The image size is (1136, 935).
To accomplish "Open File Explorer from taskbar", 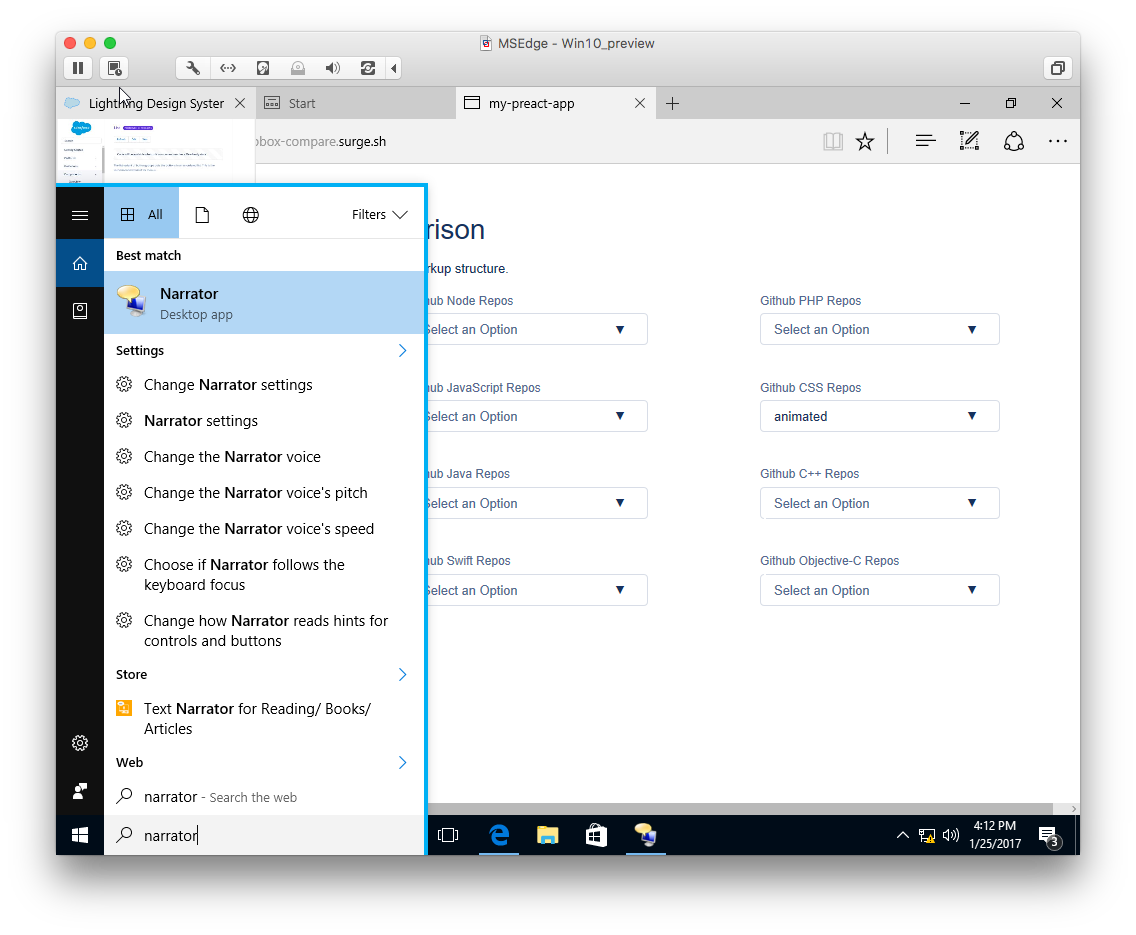I will [548, 835].
